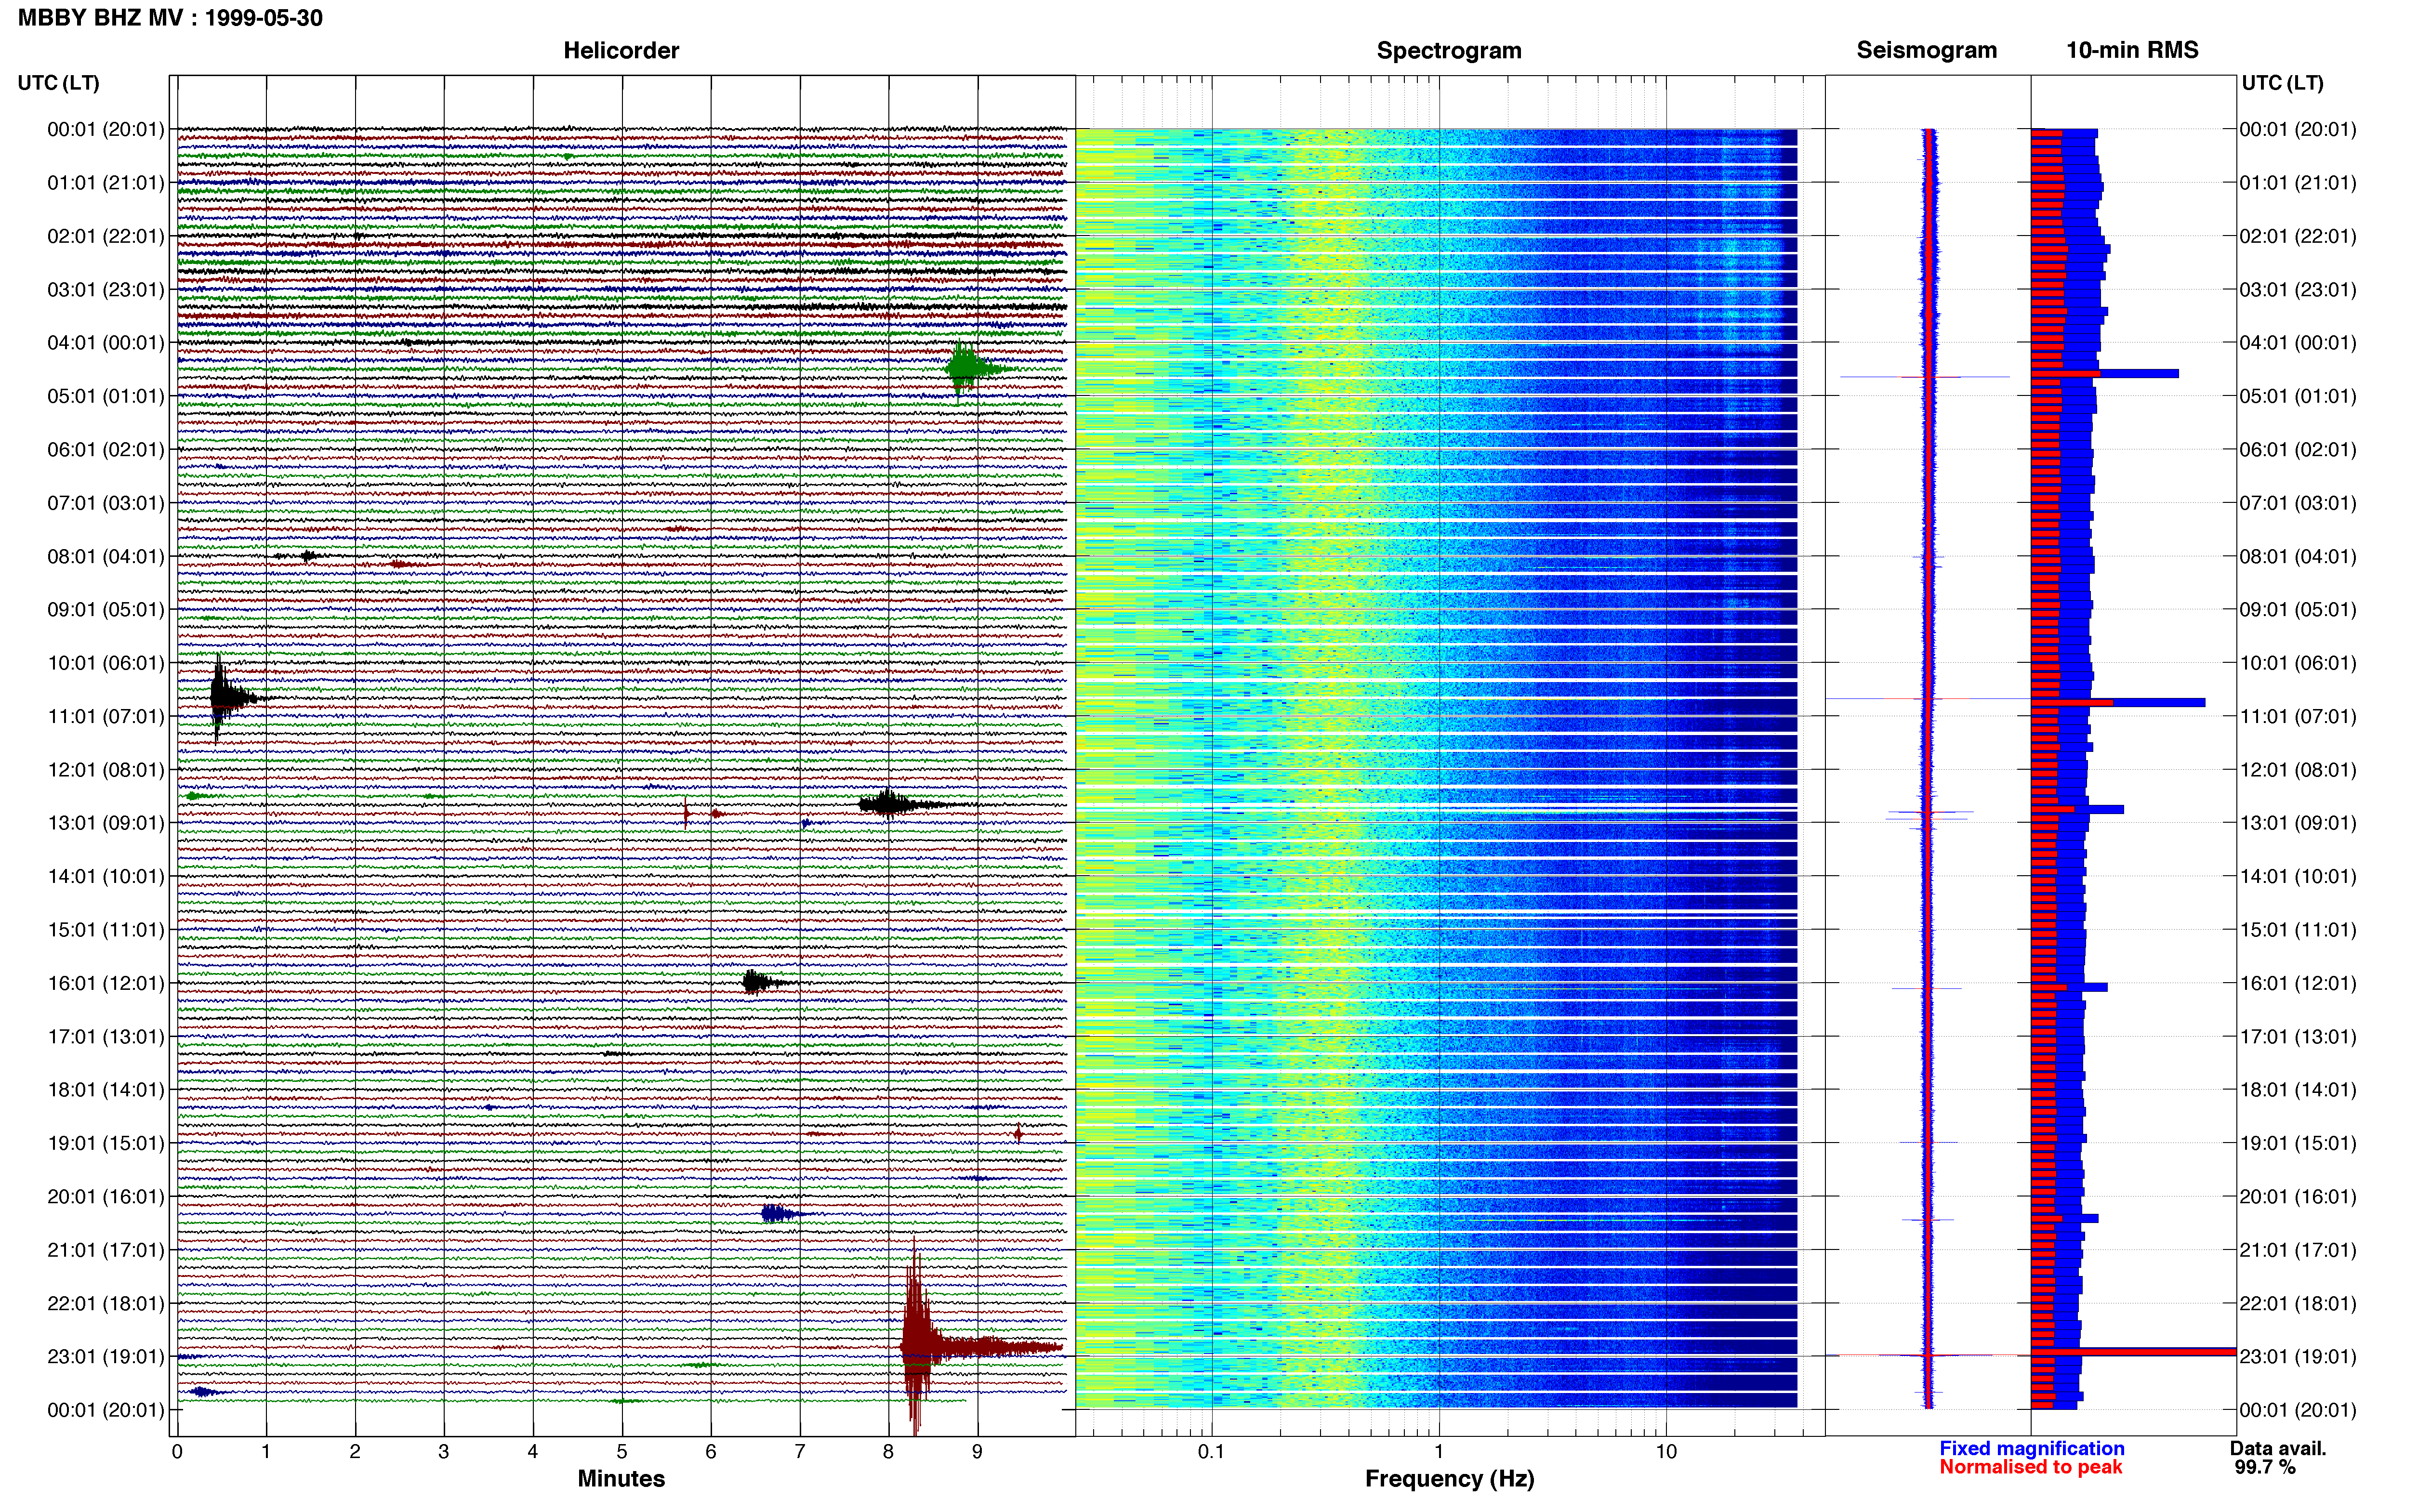The width and height of the screenshot is (2418, 1512).
Task: Click left time label '04:01 (00:01)'
Action: [106, 343]
